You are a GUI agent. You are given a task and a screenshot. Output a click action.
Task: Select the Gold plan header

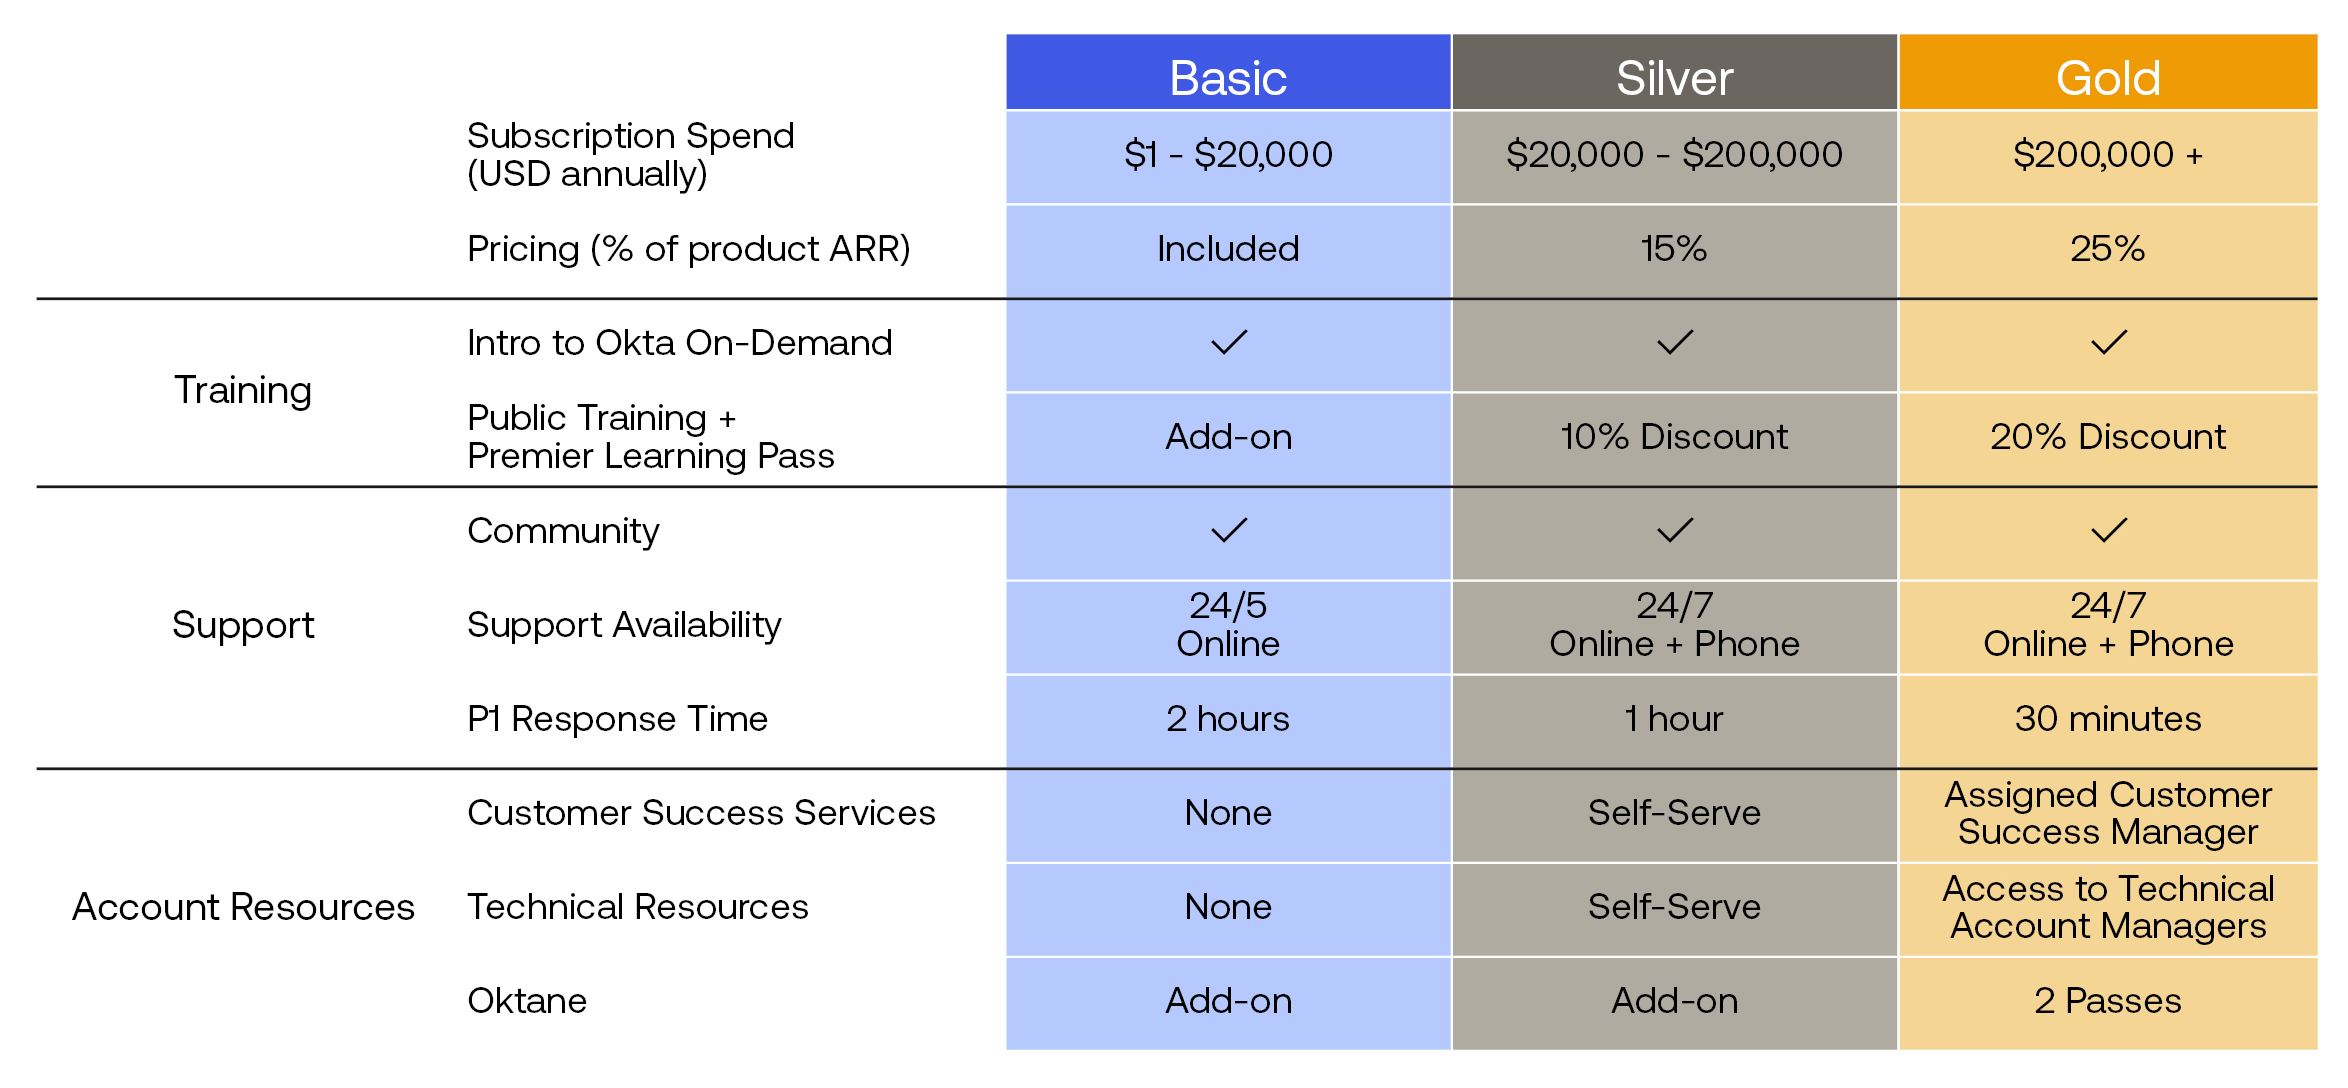pos(2108,77)
